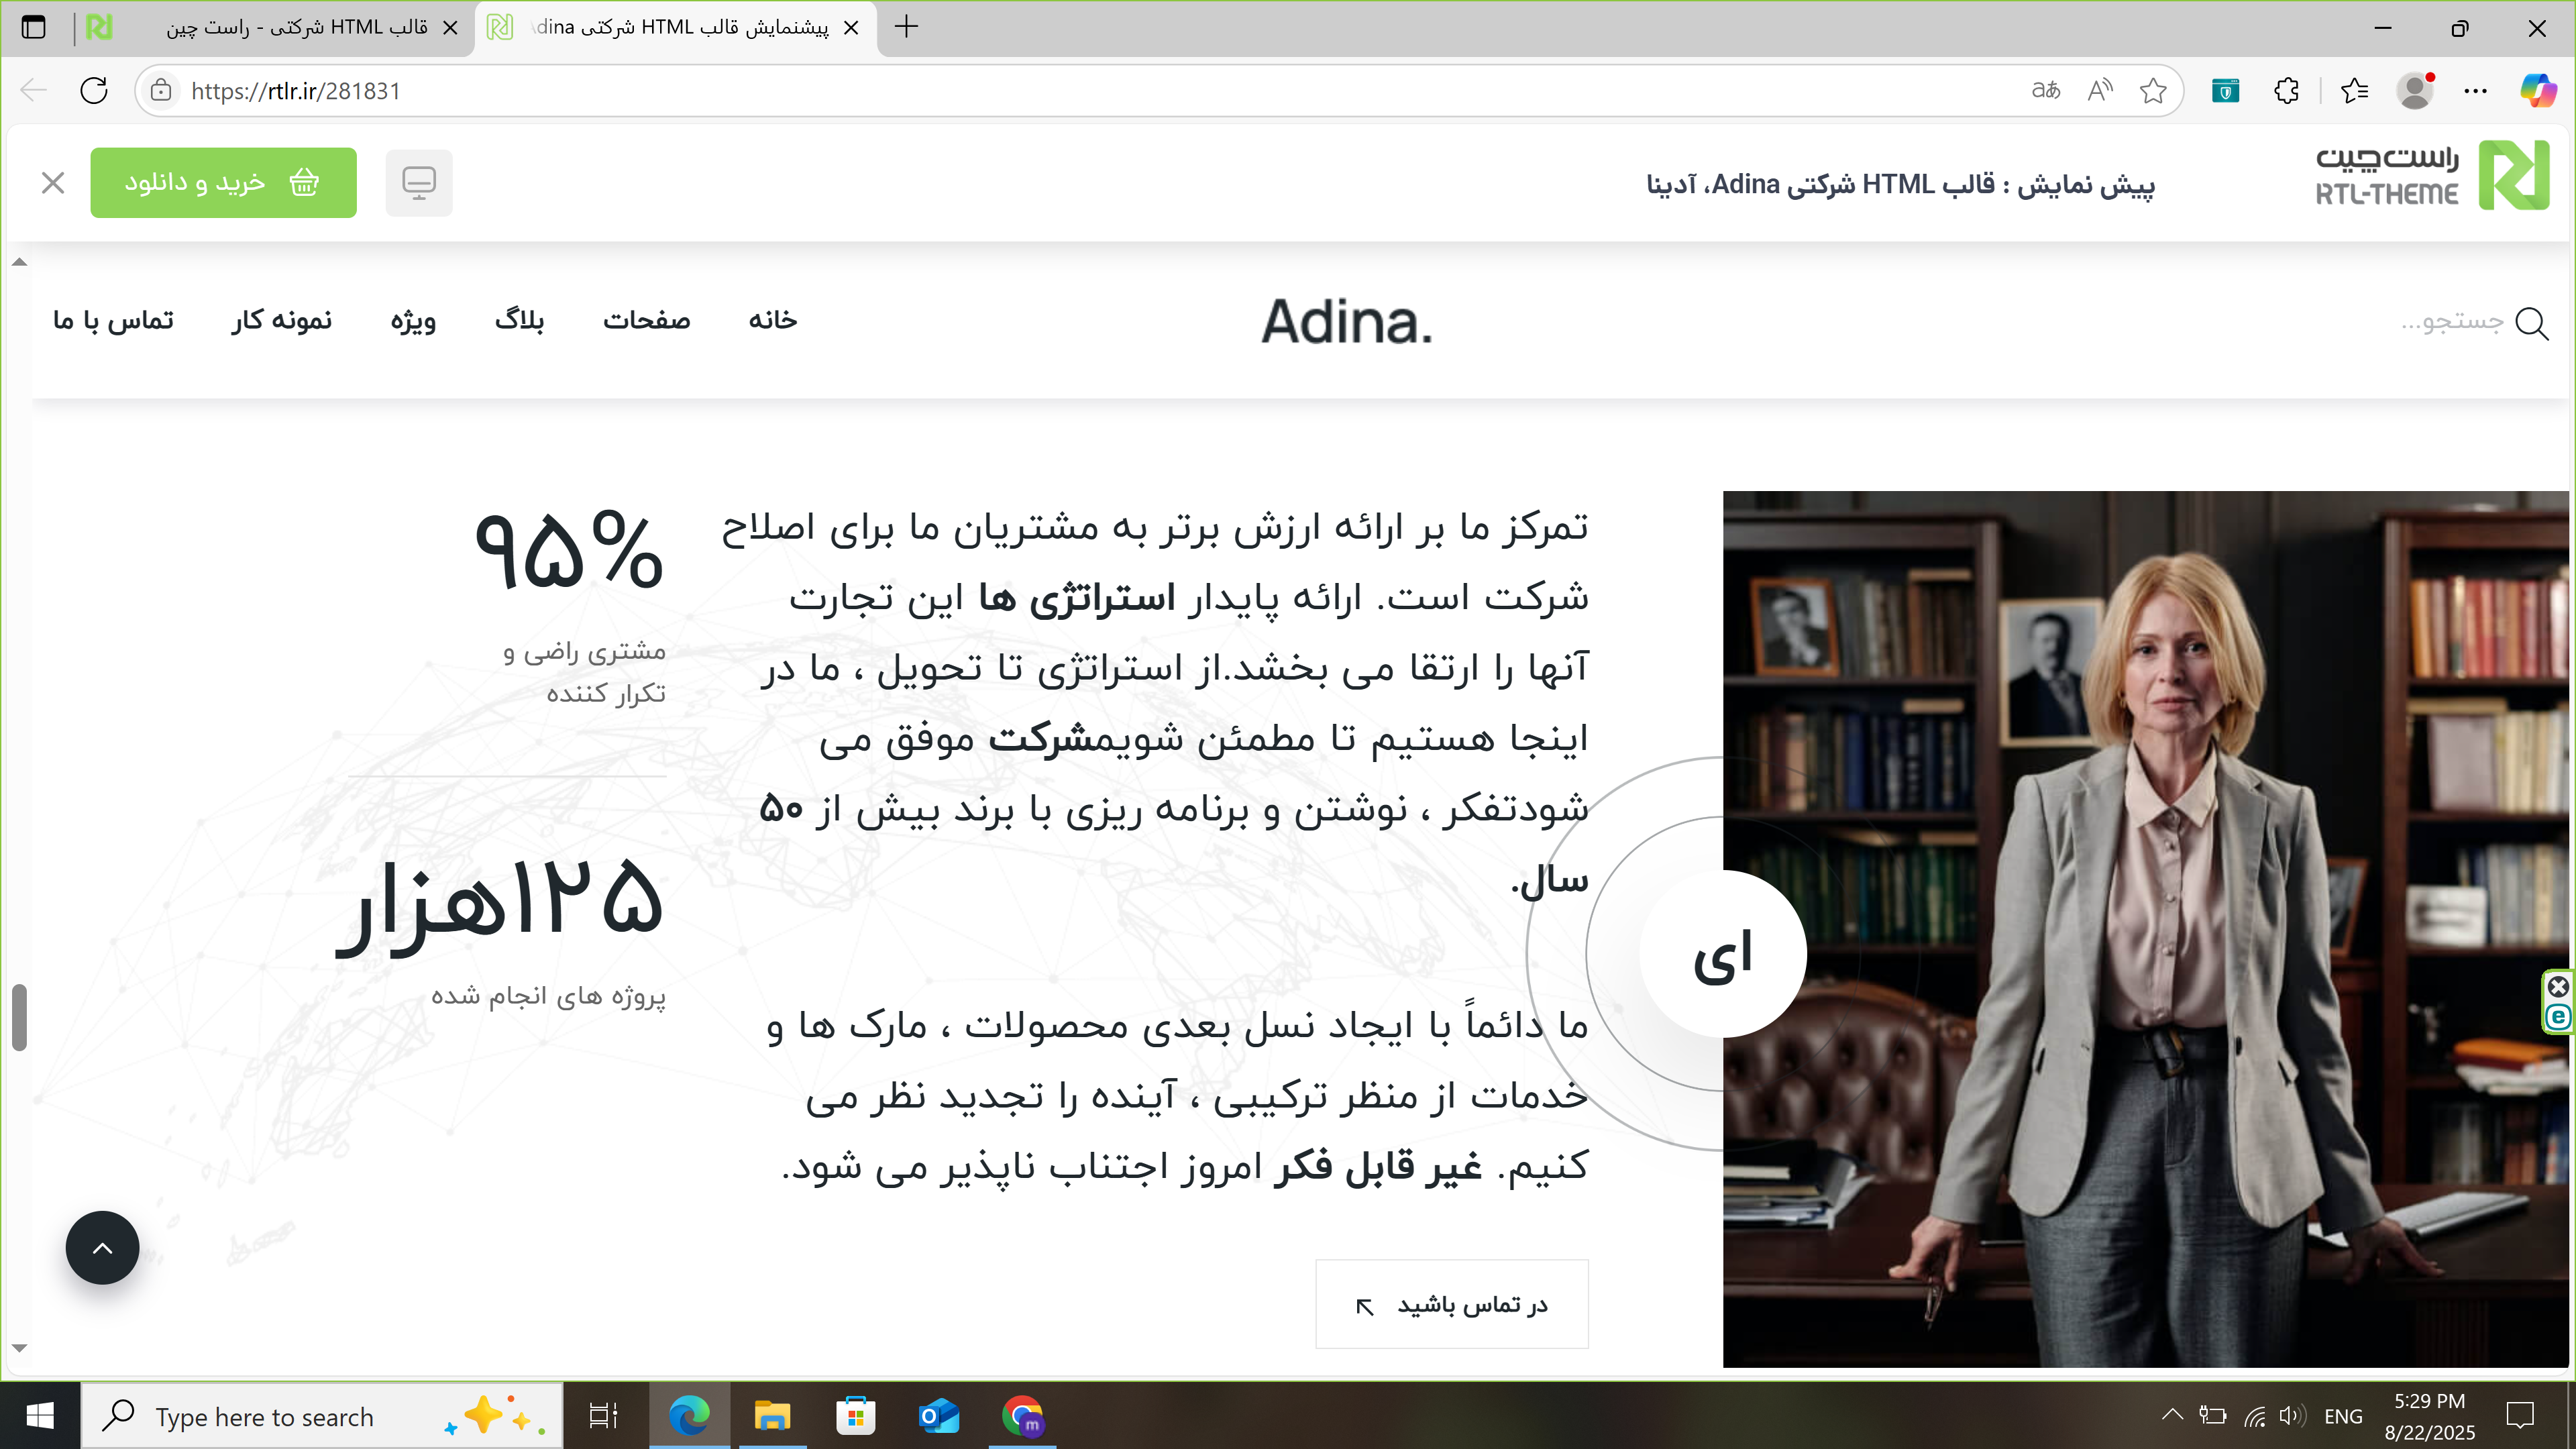Click the search magnifier icon on Adina site

click(2531, 323)
